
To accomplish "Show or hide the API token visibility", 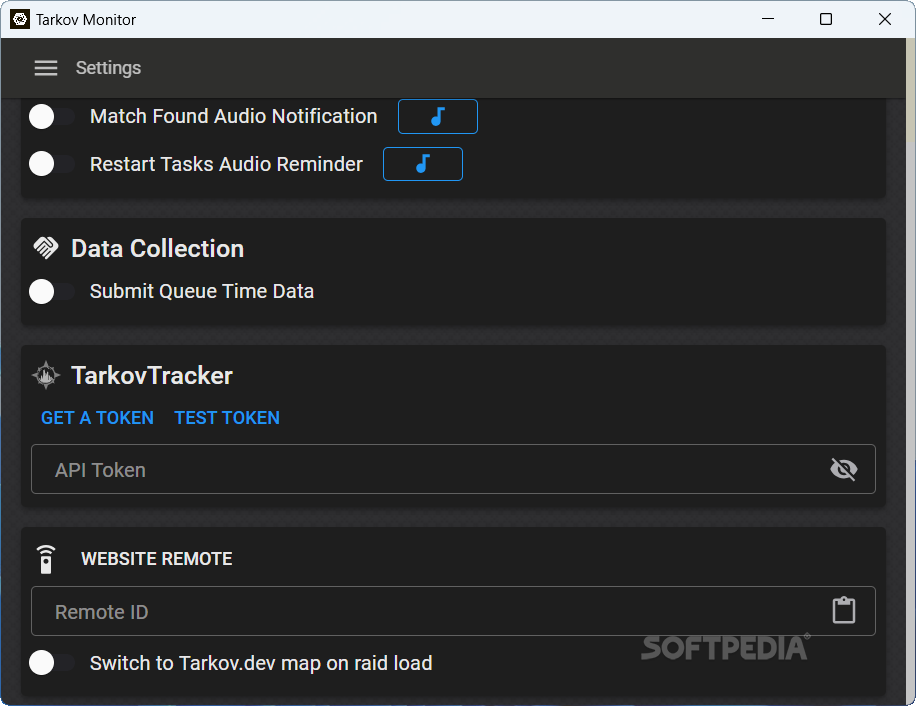I will click(844, 469).
